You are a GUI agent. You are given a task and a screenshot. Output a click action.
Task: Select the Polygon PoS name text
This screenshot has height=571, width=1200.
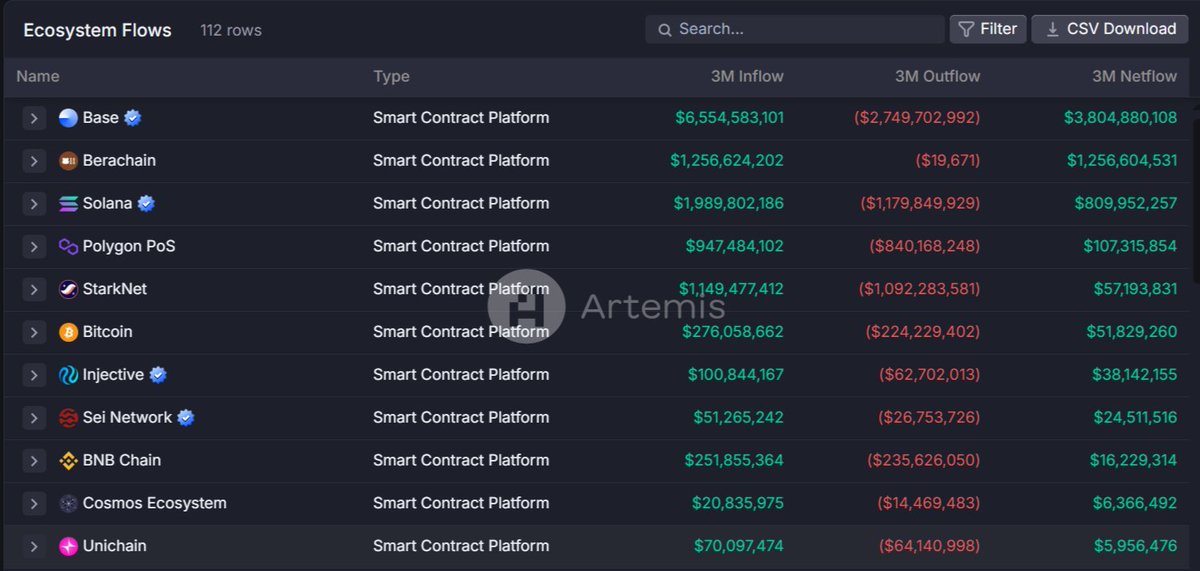(x=129, y=247)
